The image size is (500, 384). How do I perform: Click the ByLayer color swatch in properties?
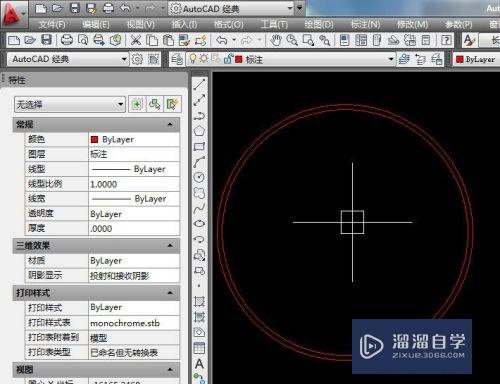tap(94, 140)
